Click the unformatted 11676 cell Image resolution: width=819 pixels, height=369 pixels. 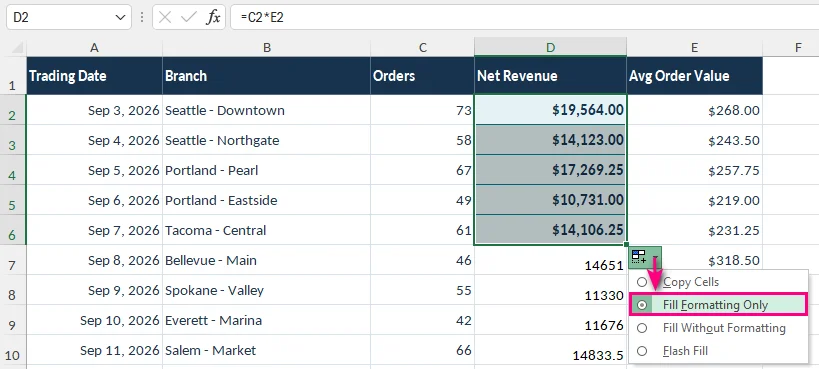click(551, 320)
